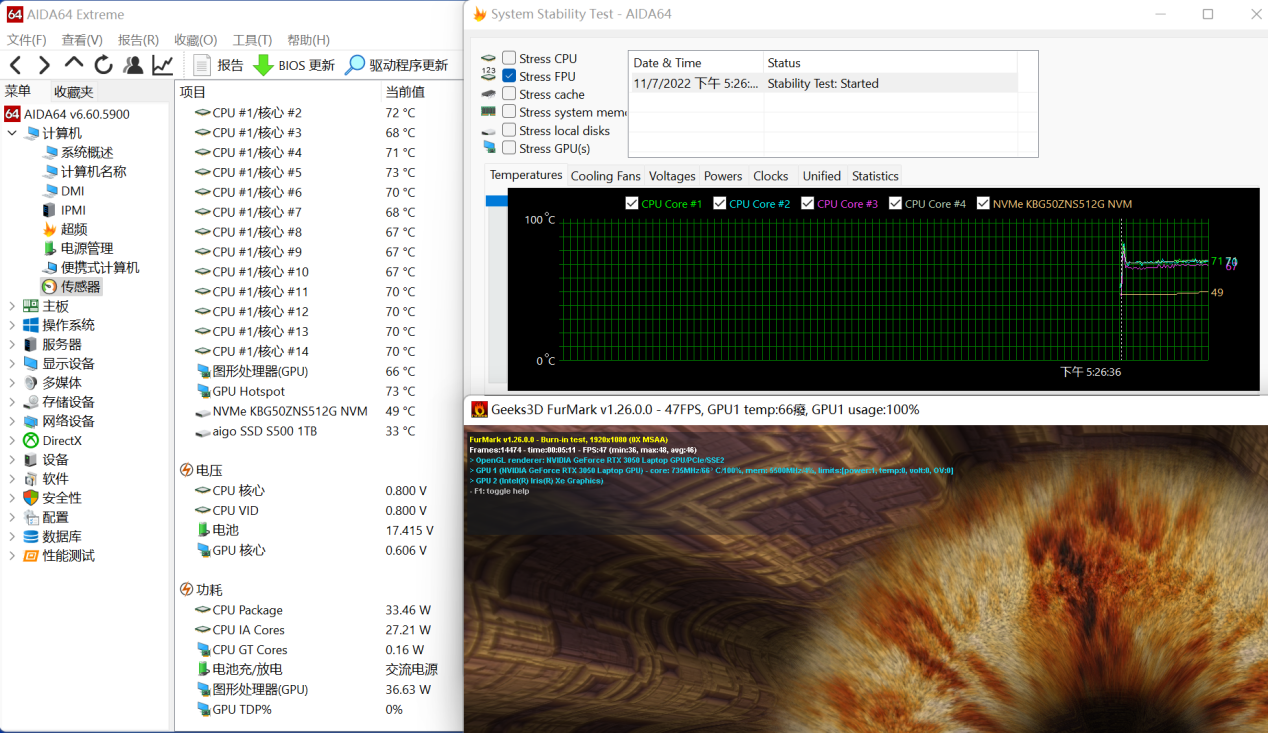The width and height of the screenshot is (1268, 733).
Task: Open the 文件(F) menu
Action: pos(27,40)
